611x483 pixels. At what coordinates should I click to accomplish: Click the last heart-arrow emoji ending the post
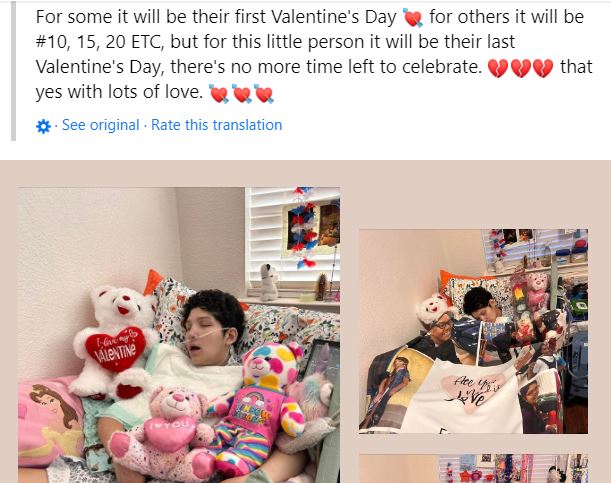264,94
